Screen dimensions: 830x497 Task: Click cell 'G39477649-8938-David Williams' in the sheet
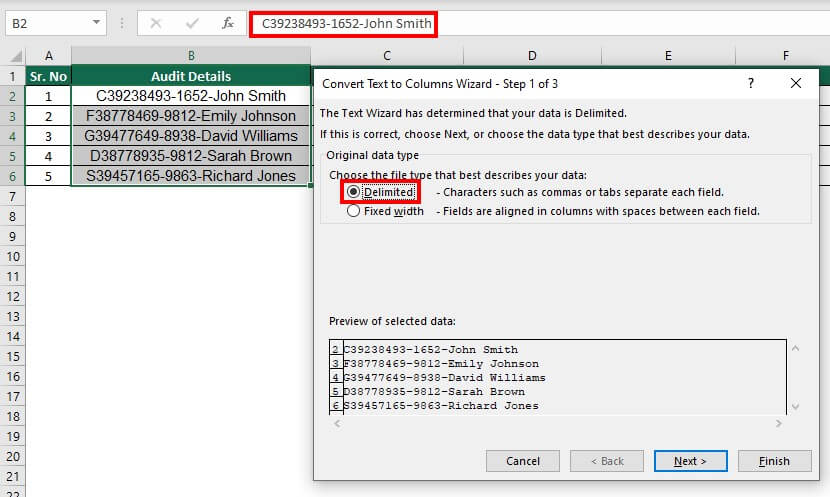191,136
